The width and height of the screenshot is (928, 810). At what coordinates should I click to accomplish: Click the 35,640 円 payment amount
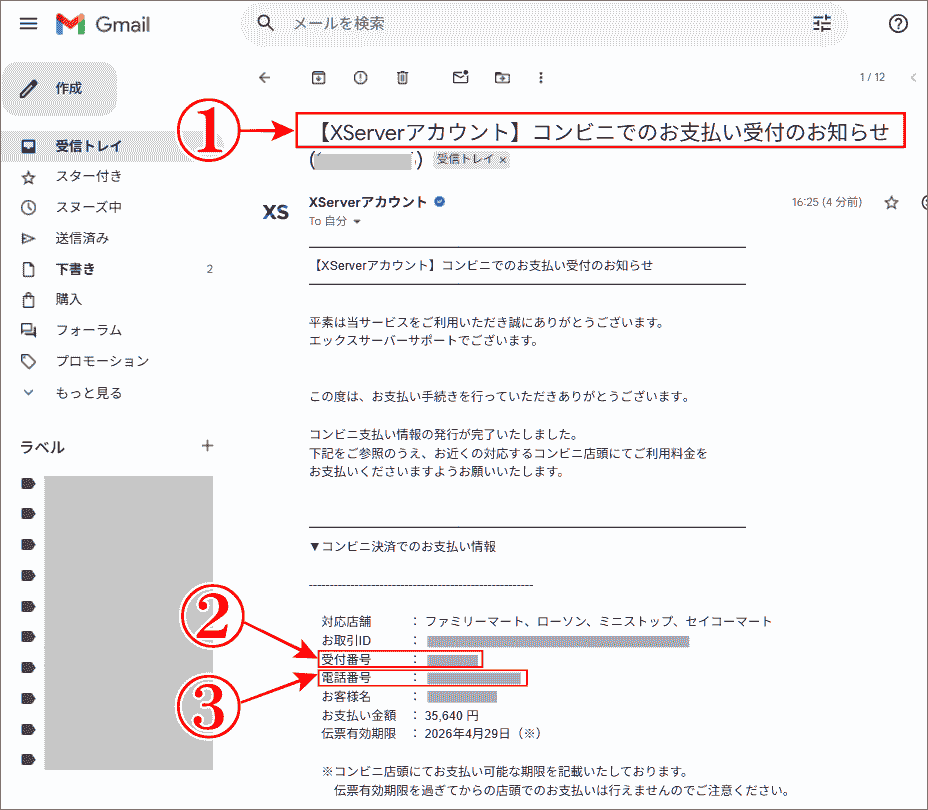(x=452, y=715)
